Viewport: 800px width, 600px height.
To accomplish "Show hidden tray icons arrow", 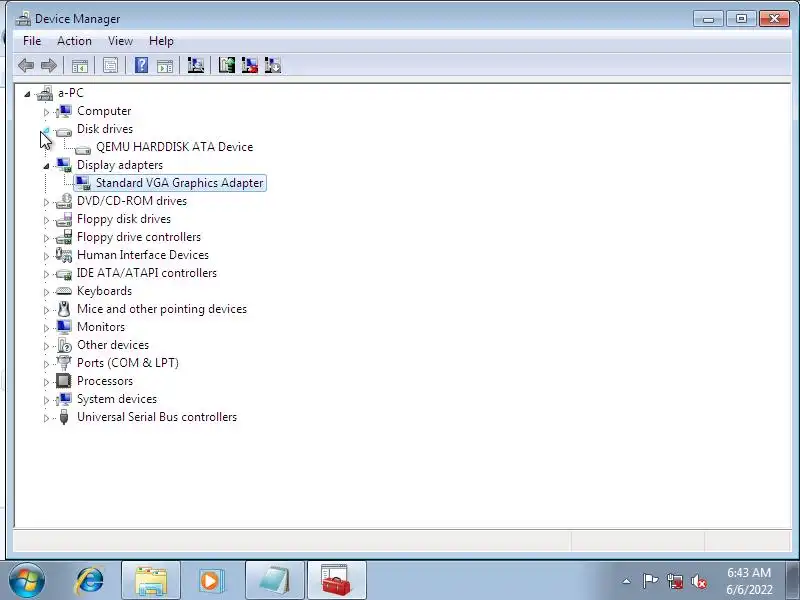I will point(627,581).
